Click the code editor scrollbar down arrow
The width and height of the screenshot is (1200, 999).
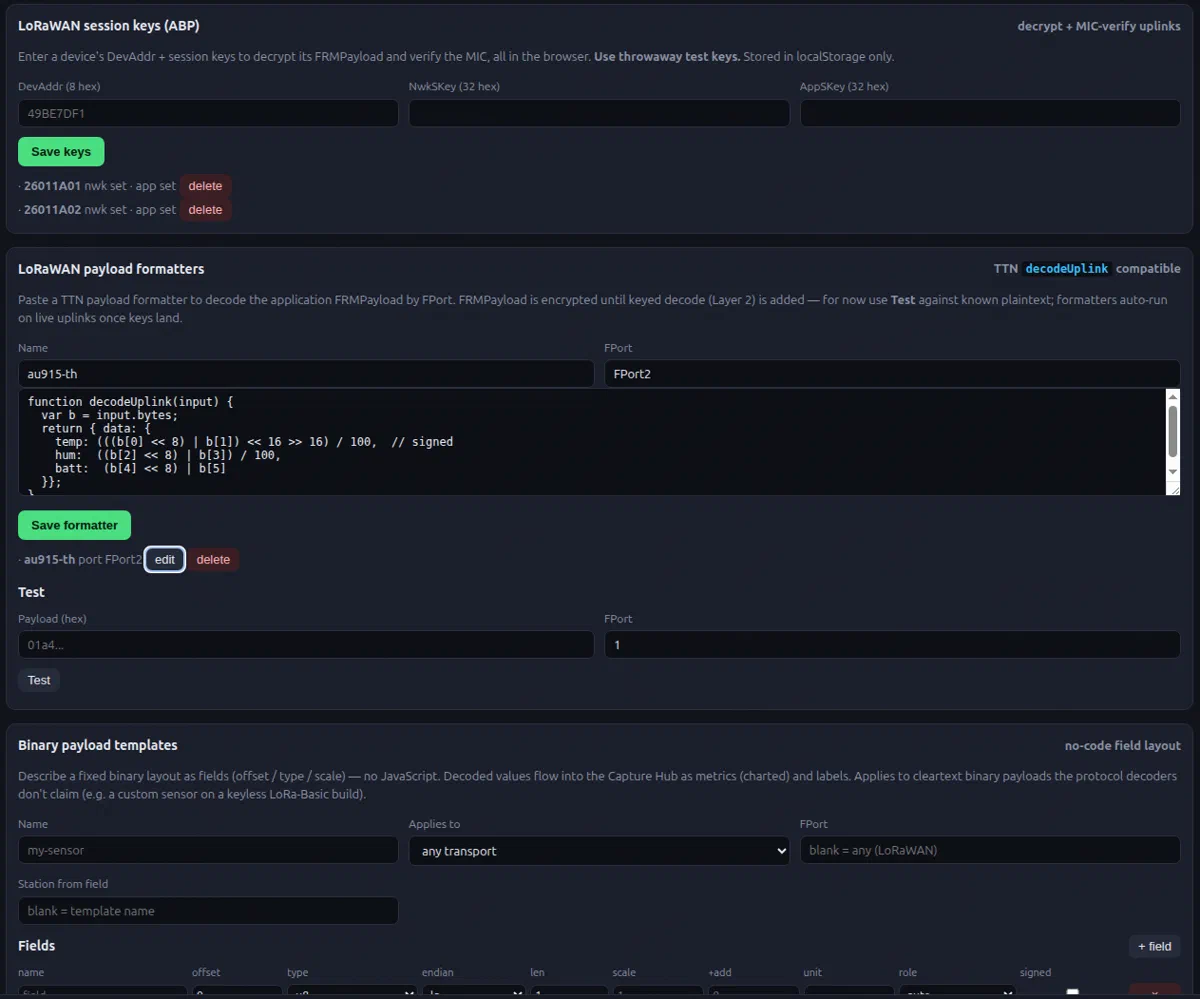click(x=1173, y=471)
